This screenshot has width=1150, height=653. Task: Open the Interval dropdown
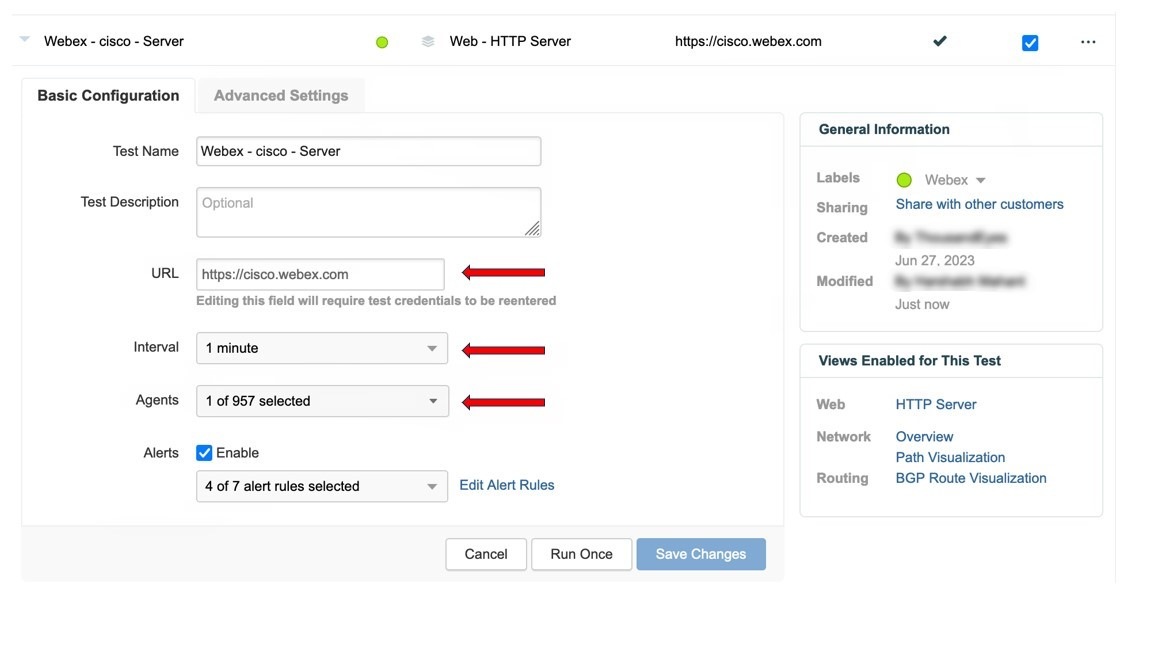[322, 348]
